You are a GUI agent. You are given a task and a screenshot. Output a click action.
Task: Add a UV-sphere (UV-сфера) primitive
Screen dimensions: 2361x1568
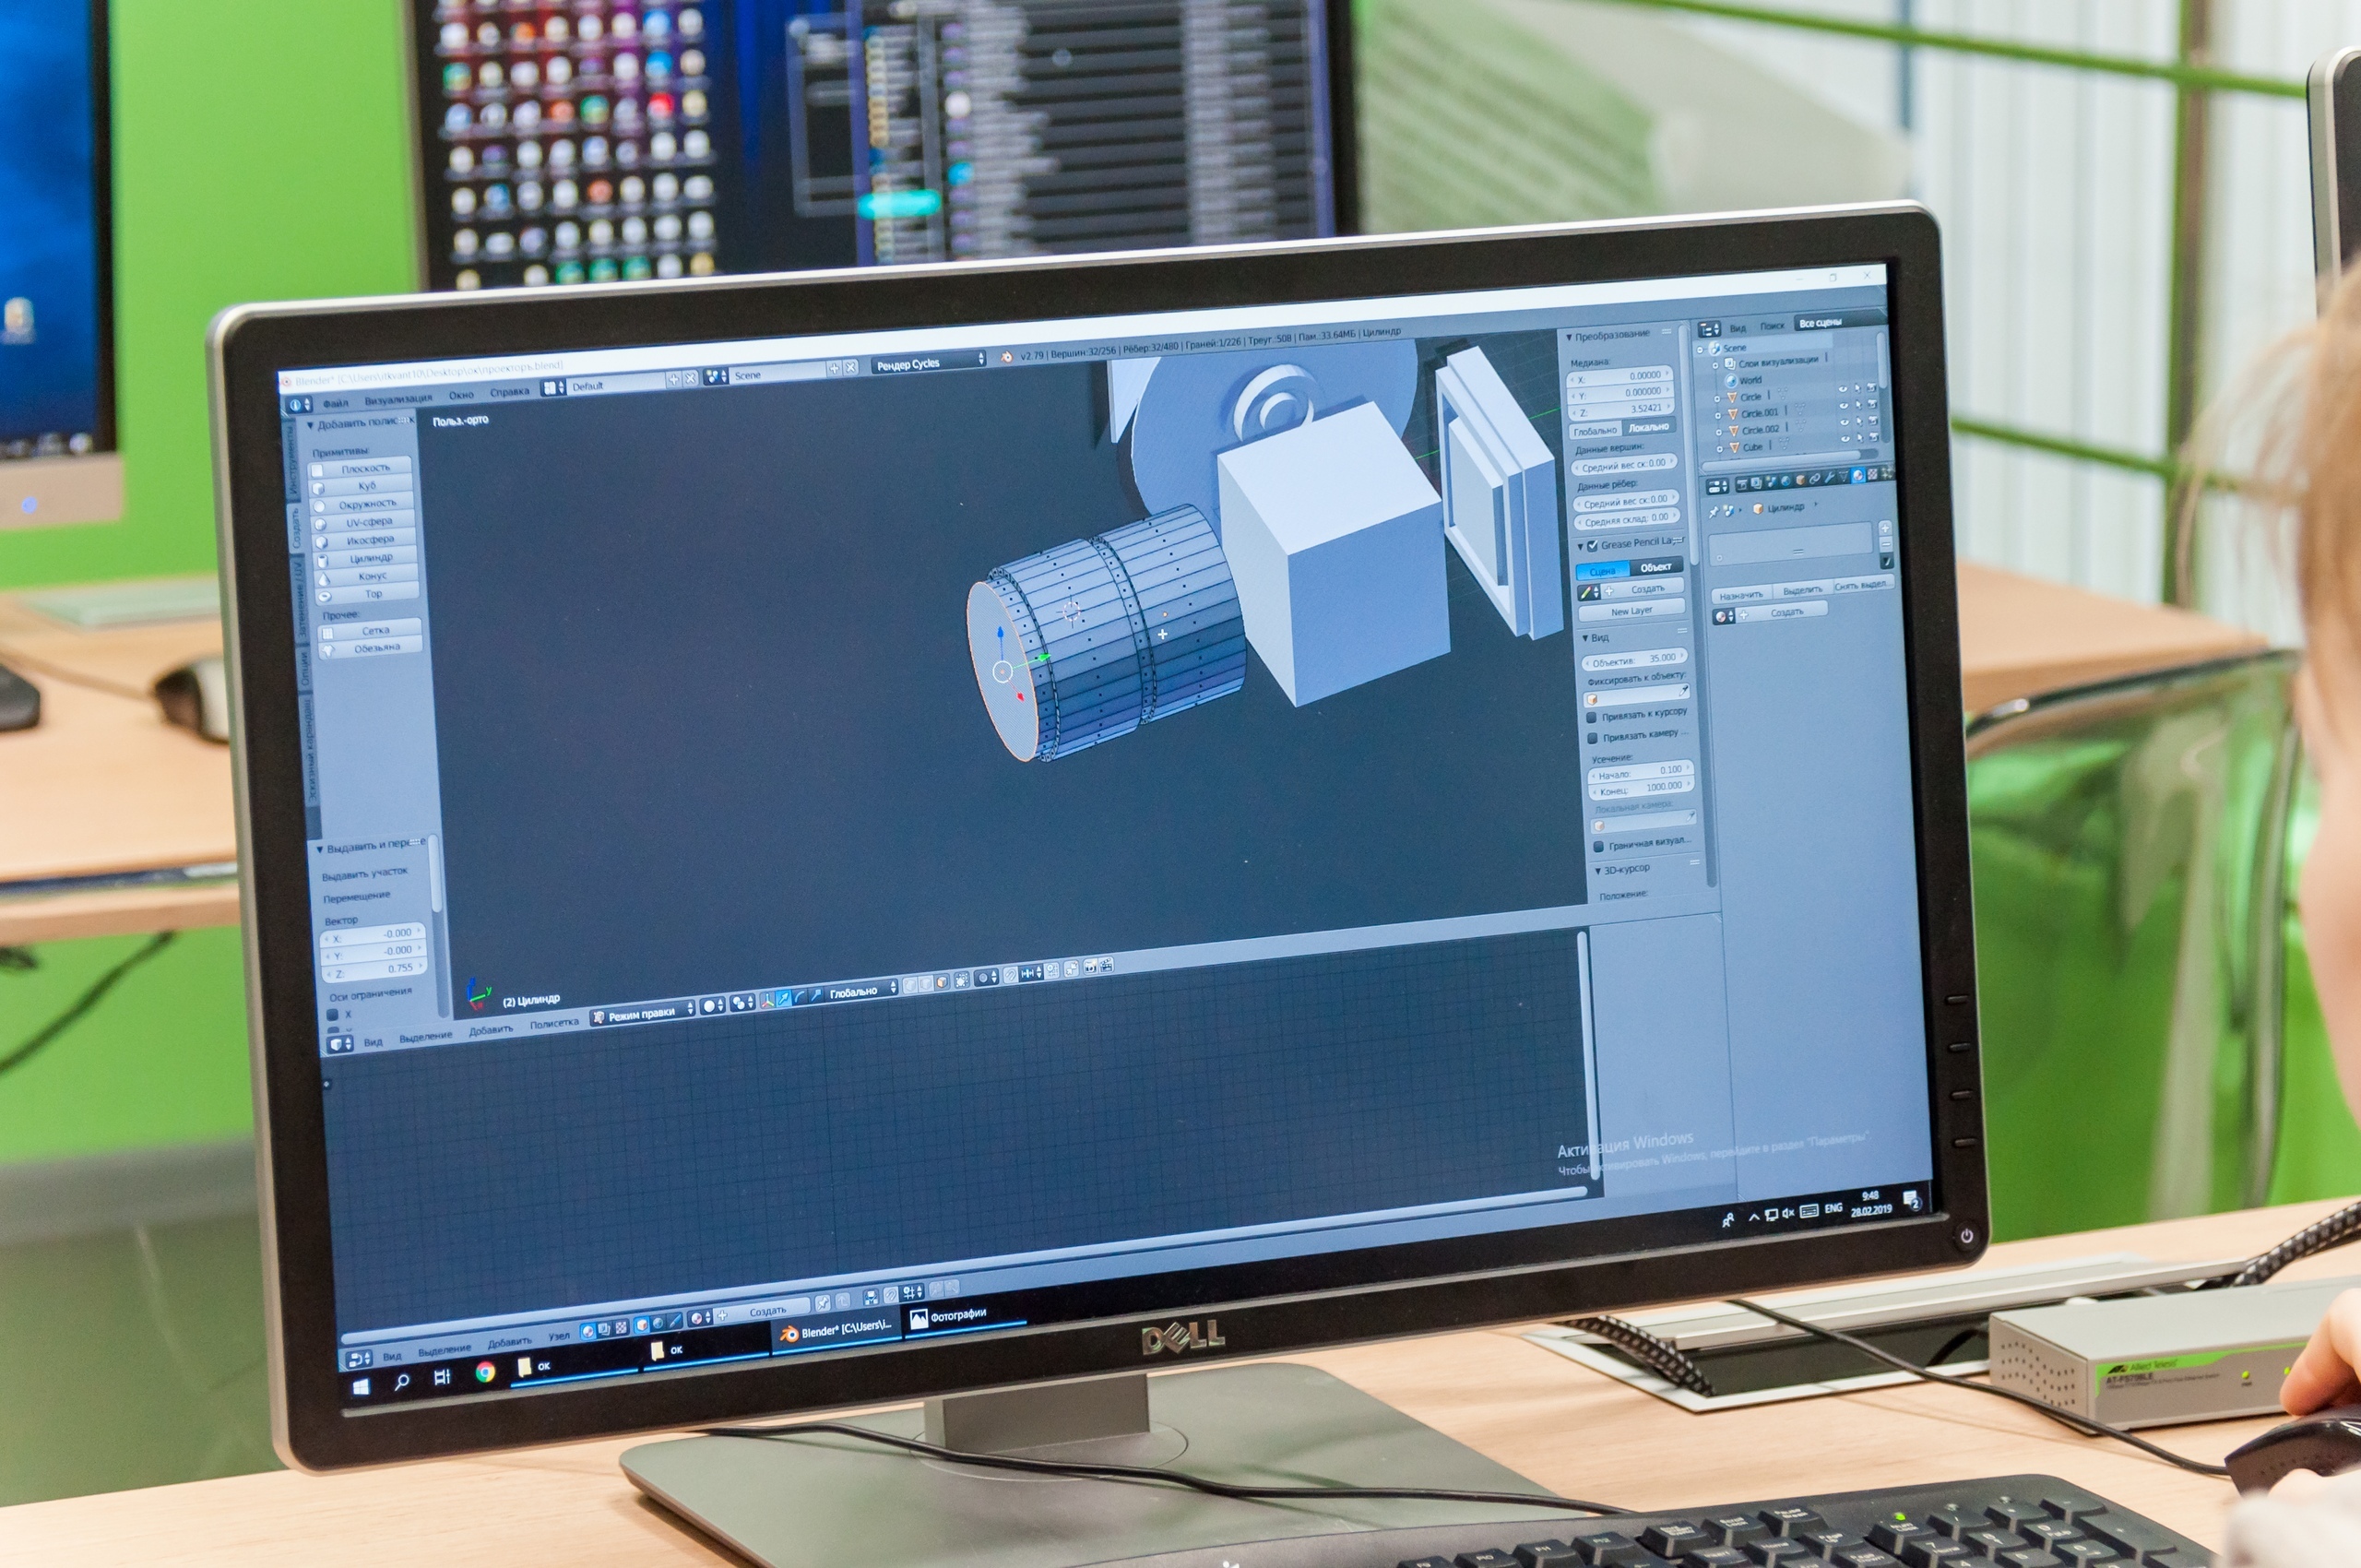[364, 522]
